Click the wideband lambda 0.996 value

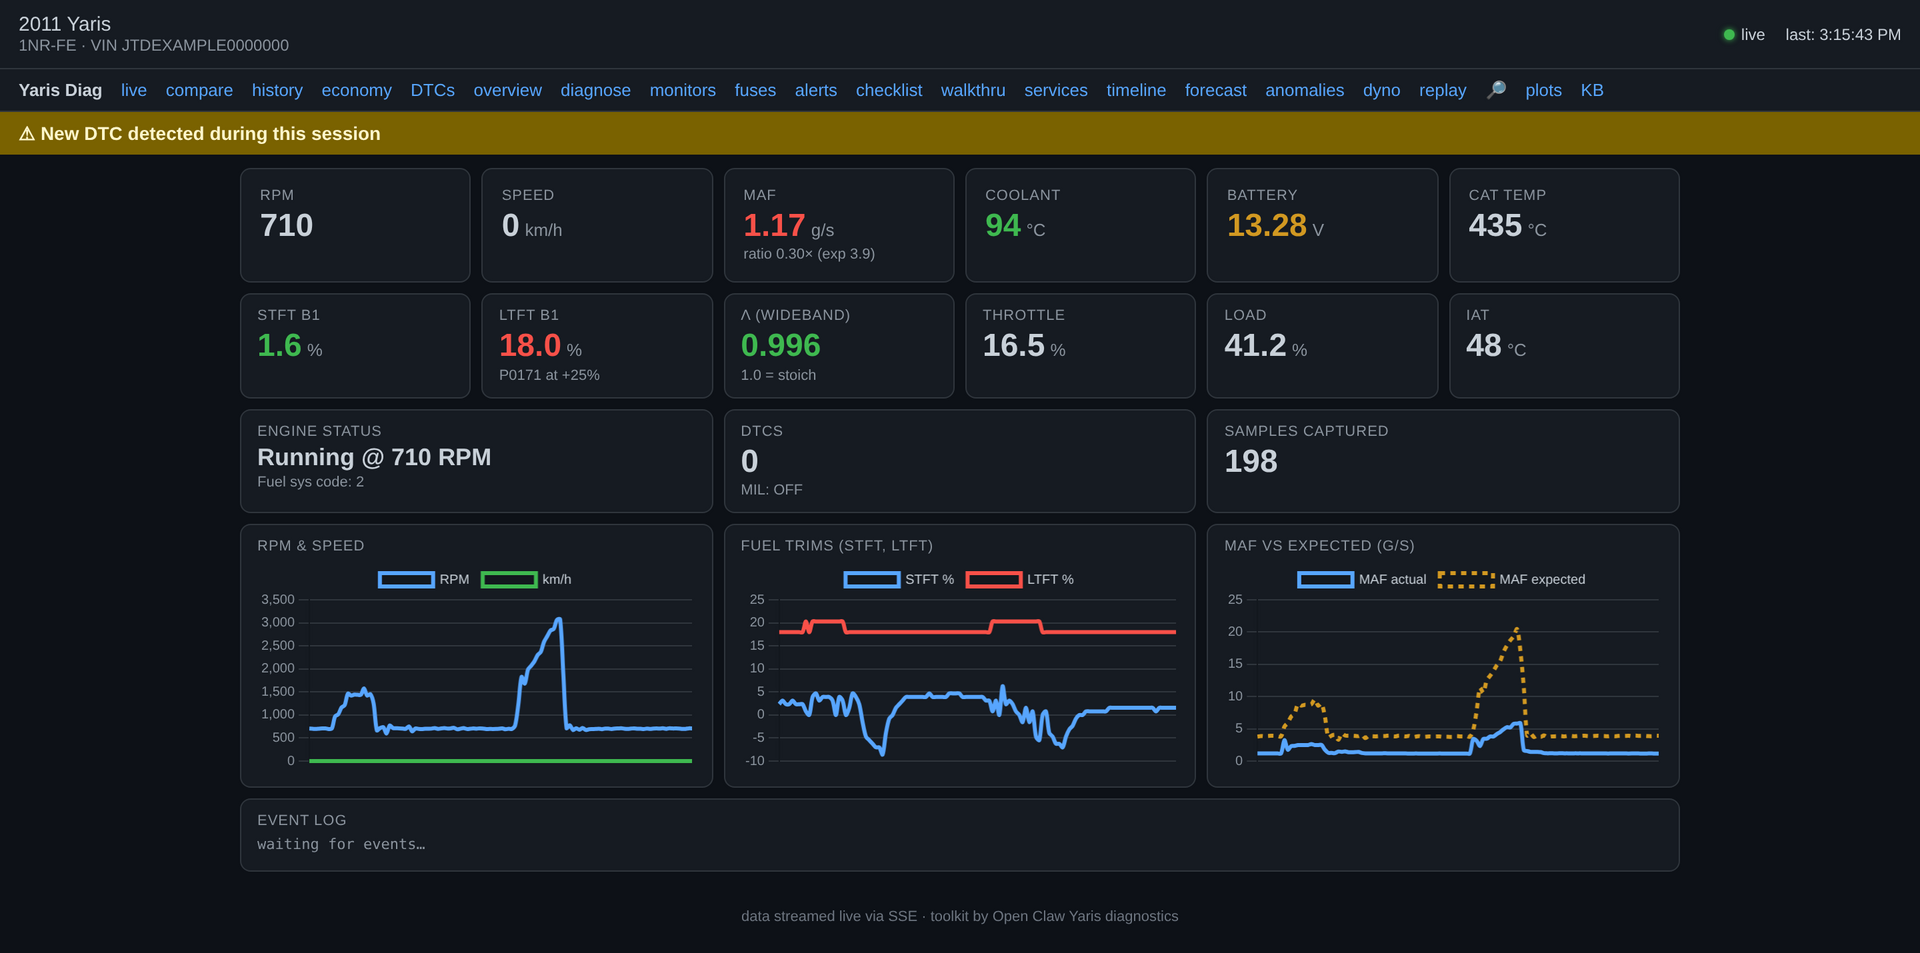point(780,346)
